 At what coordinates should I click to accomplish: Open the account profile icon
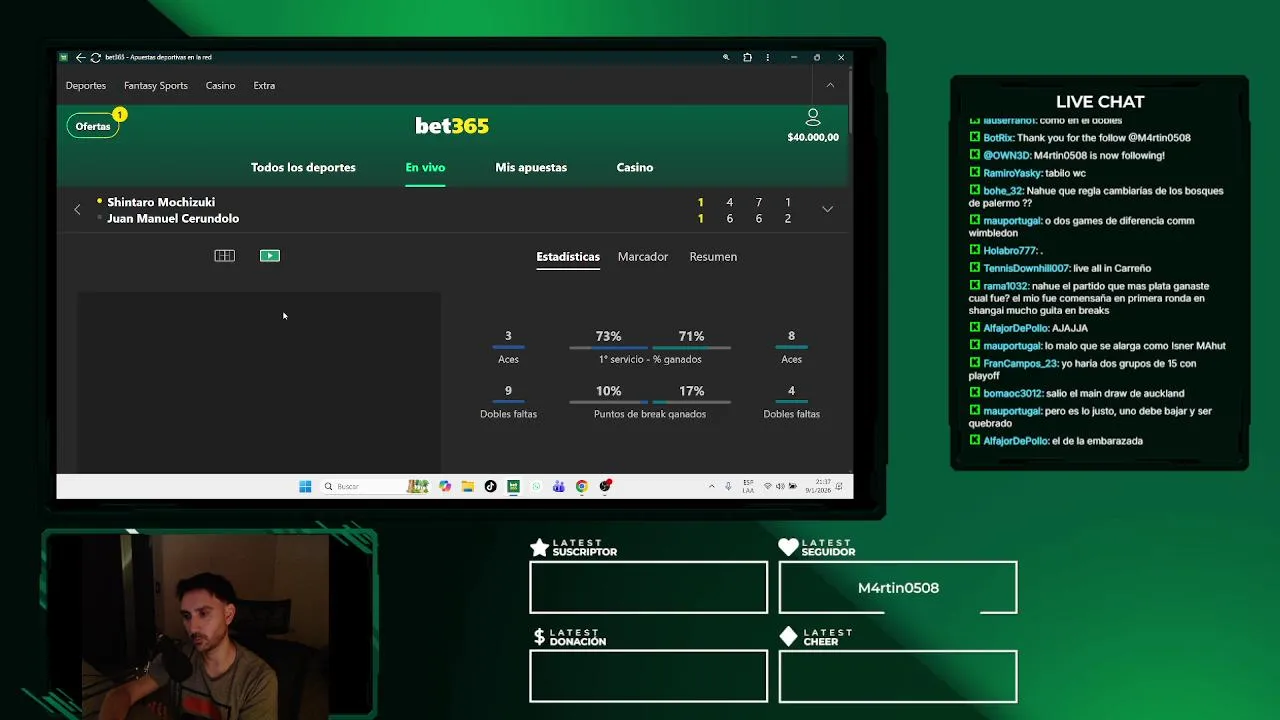(x=813, y=117)
